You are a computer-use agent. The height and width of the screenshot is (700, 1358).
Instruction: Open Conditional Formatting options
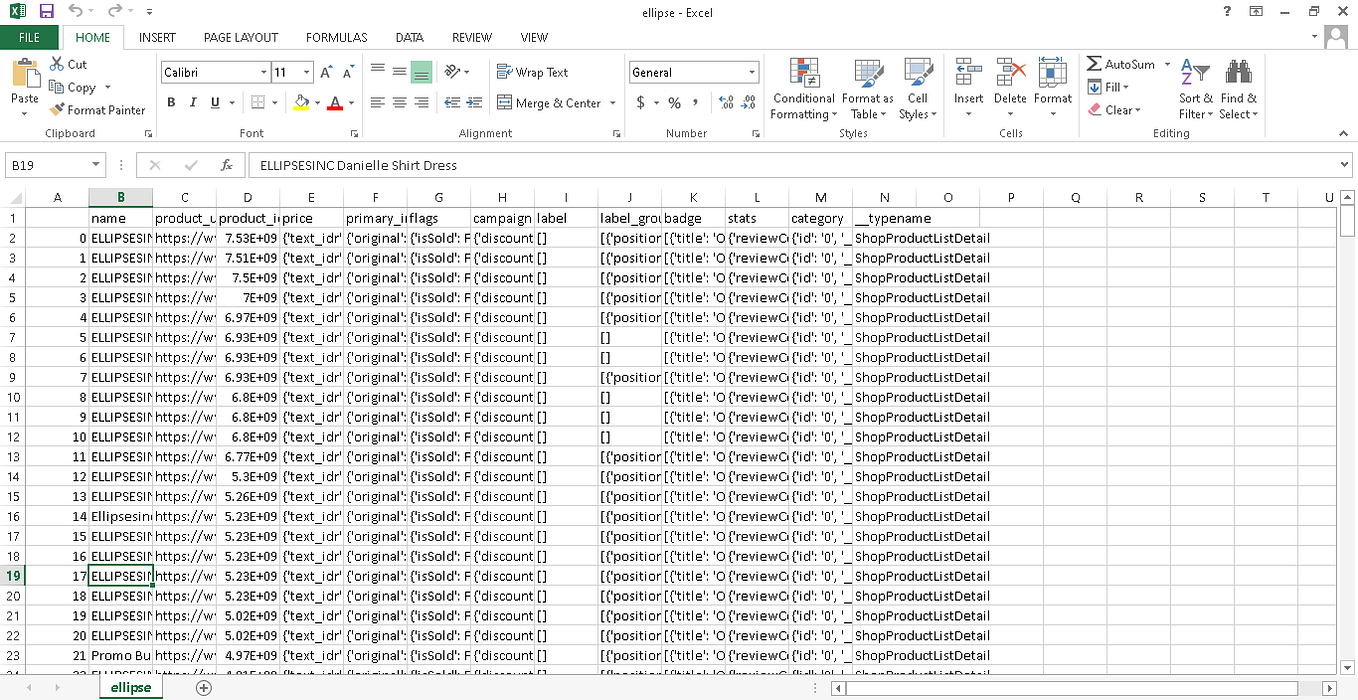pyautogui.click(x=802, y=88)
